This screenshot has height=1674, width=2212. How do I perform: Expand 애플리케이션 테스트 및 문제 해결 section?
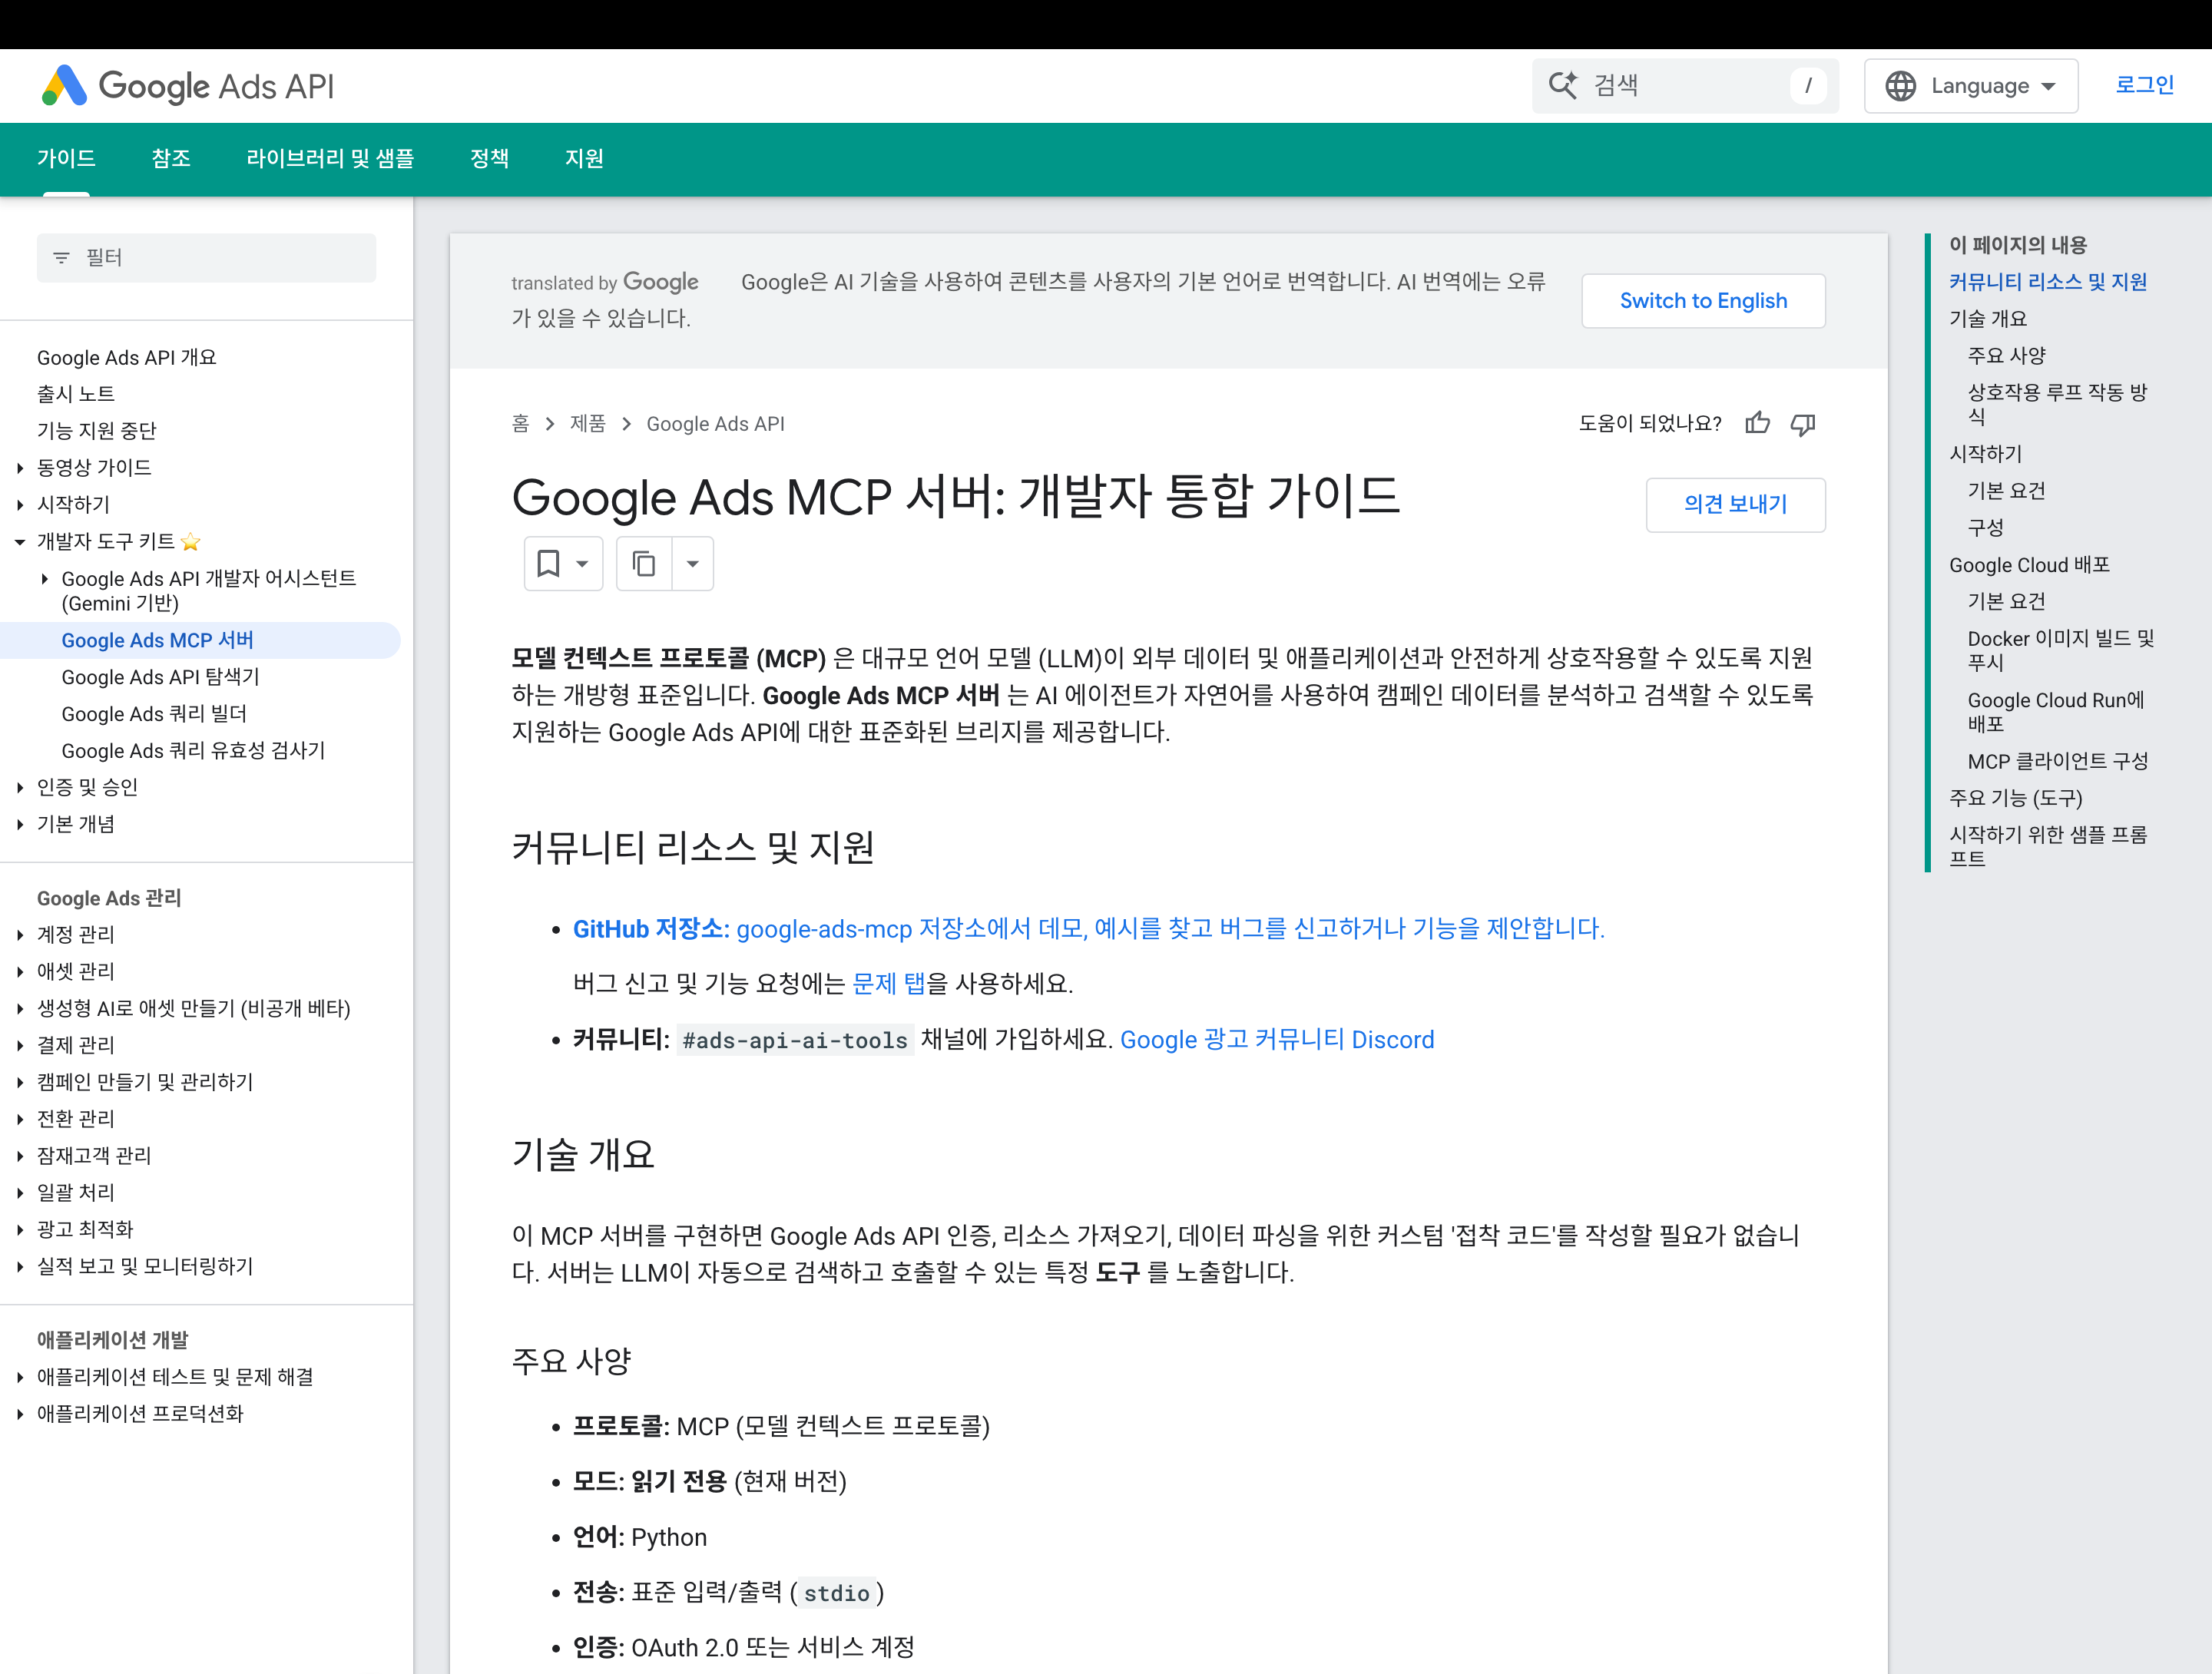tap(20, 1378)
